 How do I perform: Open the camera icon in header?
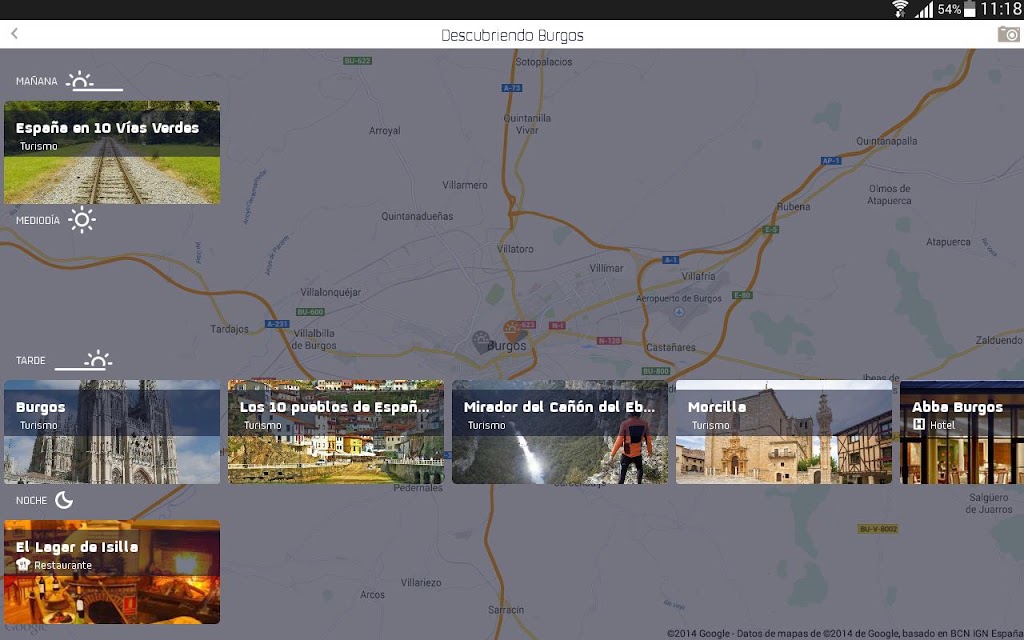pos(1009,34)
